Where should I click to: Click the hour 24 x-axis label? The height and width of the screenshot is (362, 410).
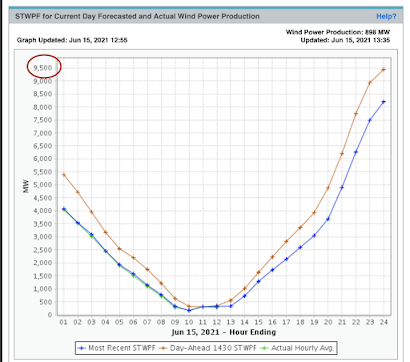[x=384, y=322]
